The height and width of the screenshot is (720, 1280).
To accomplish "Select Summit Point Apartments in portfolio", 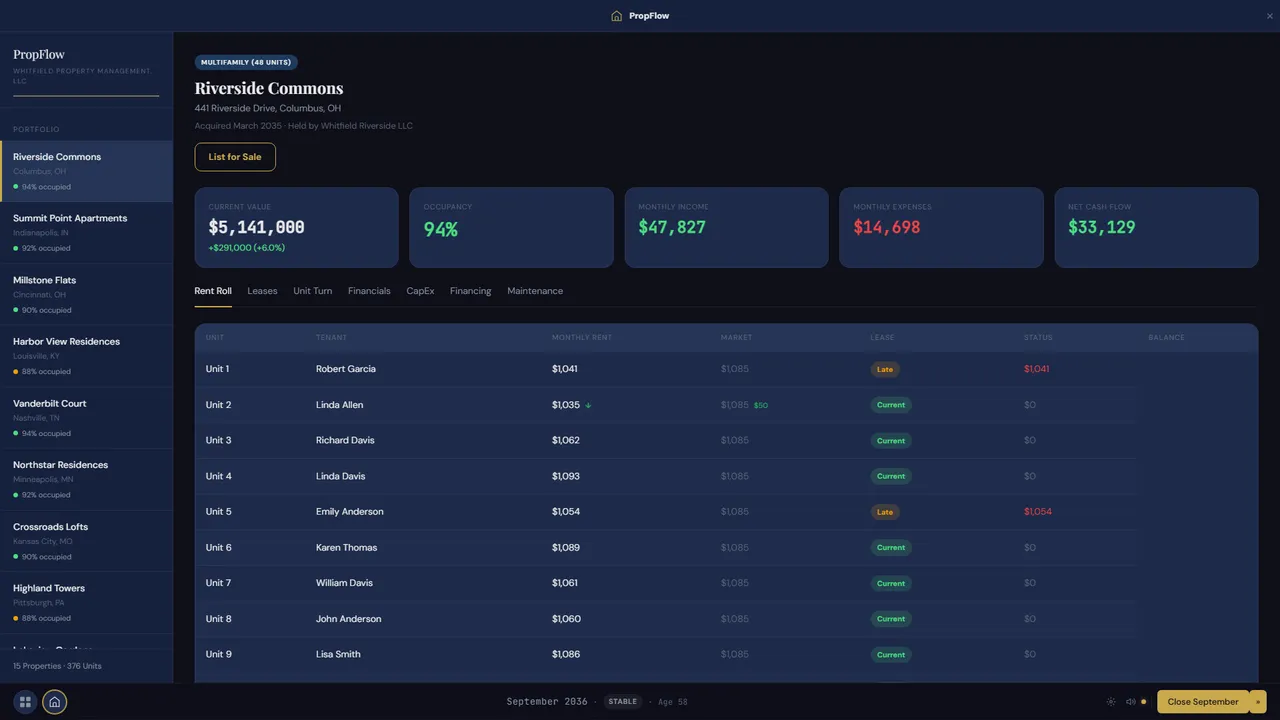I will pos(87,232).
